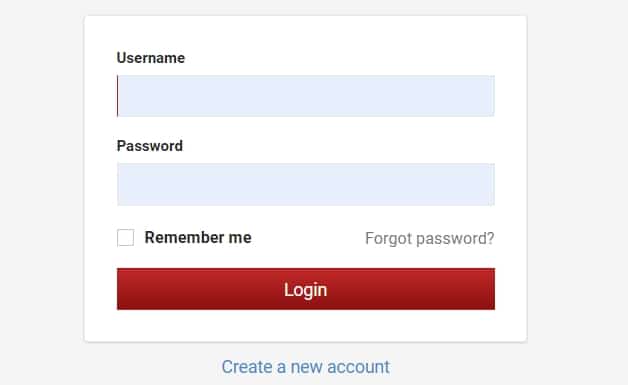This screenshot has width=628, height=385.
Task: Begin sign-up via Create a new account
Action: click(306, 367)
